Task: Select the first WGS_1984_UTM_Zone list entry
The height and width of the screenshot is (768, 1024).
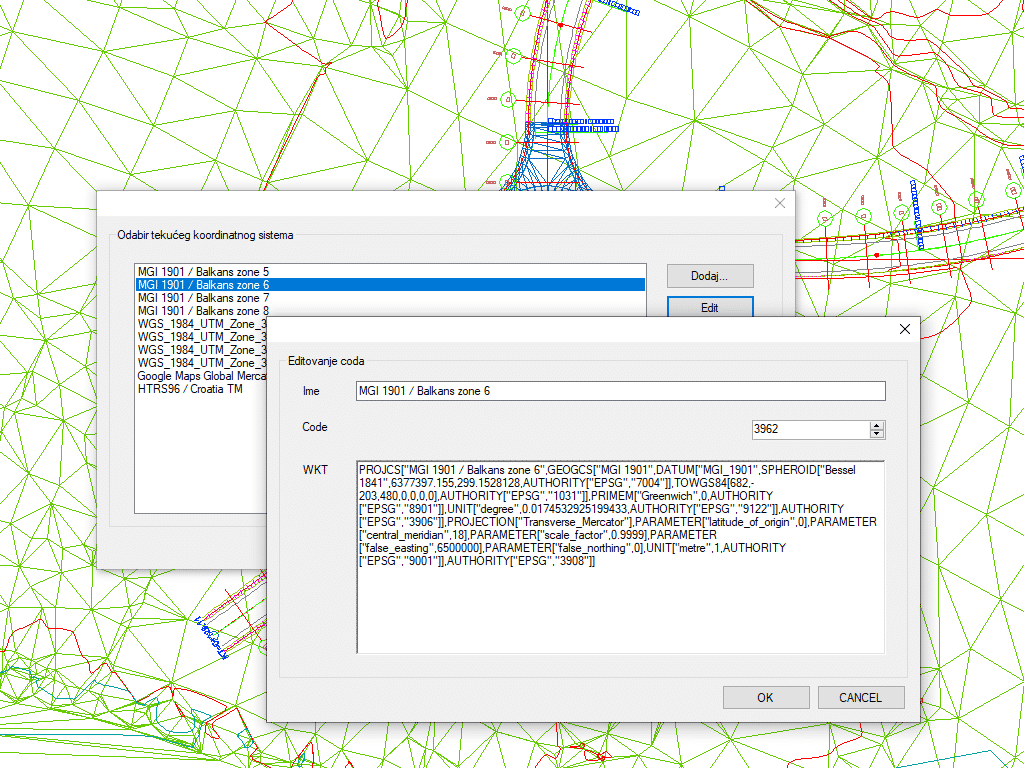Action: pyautogui.click(x=200, y=324)
